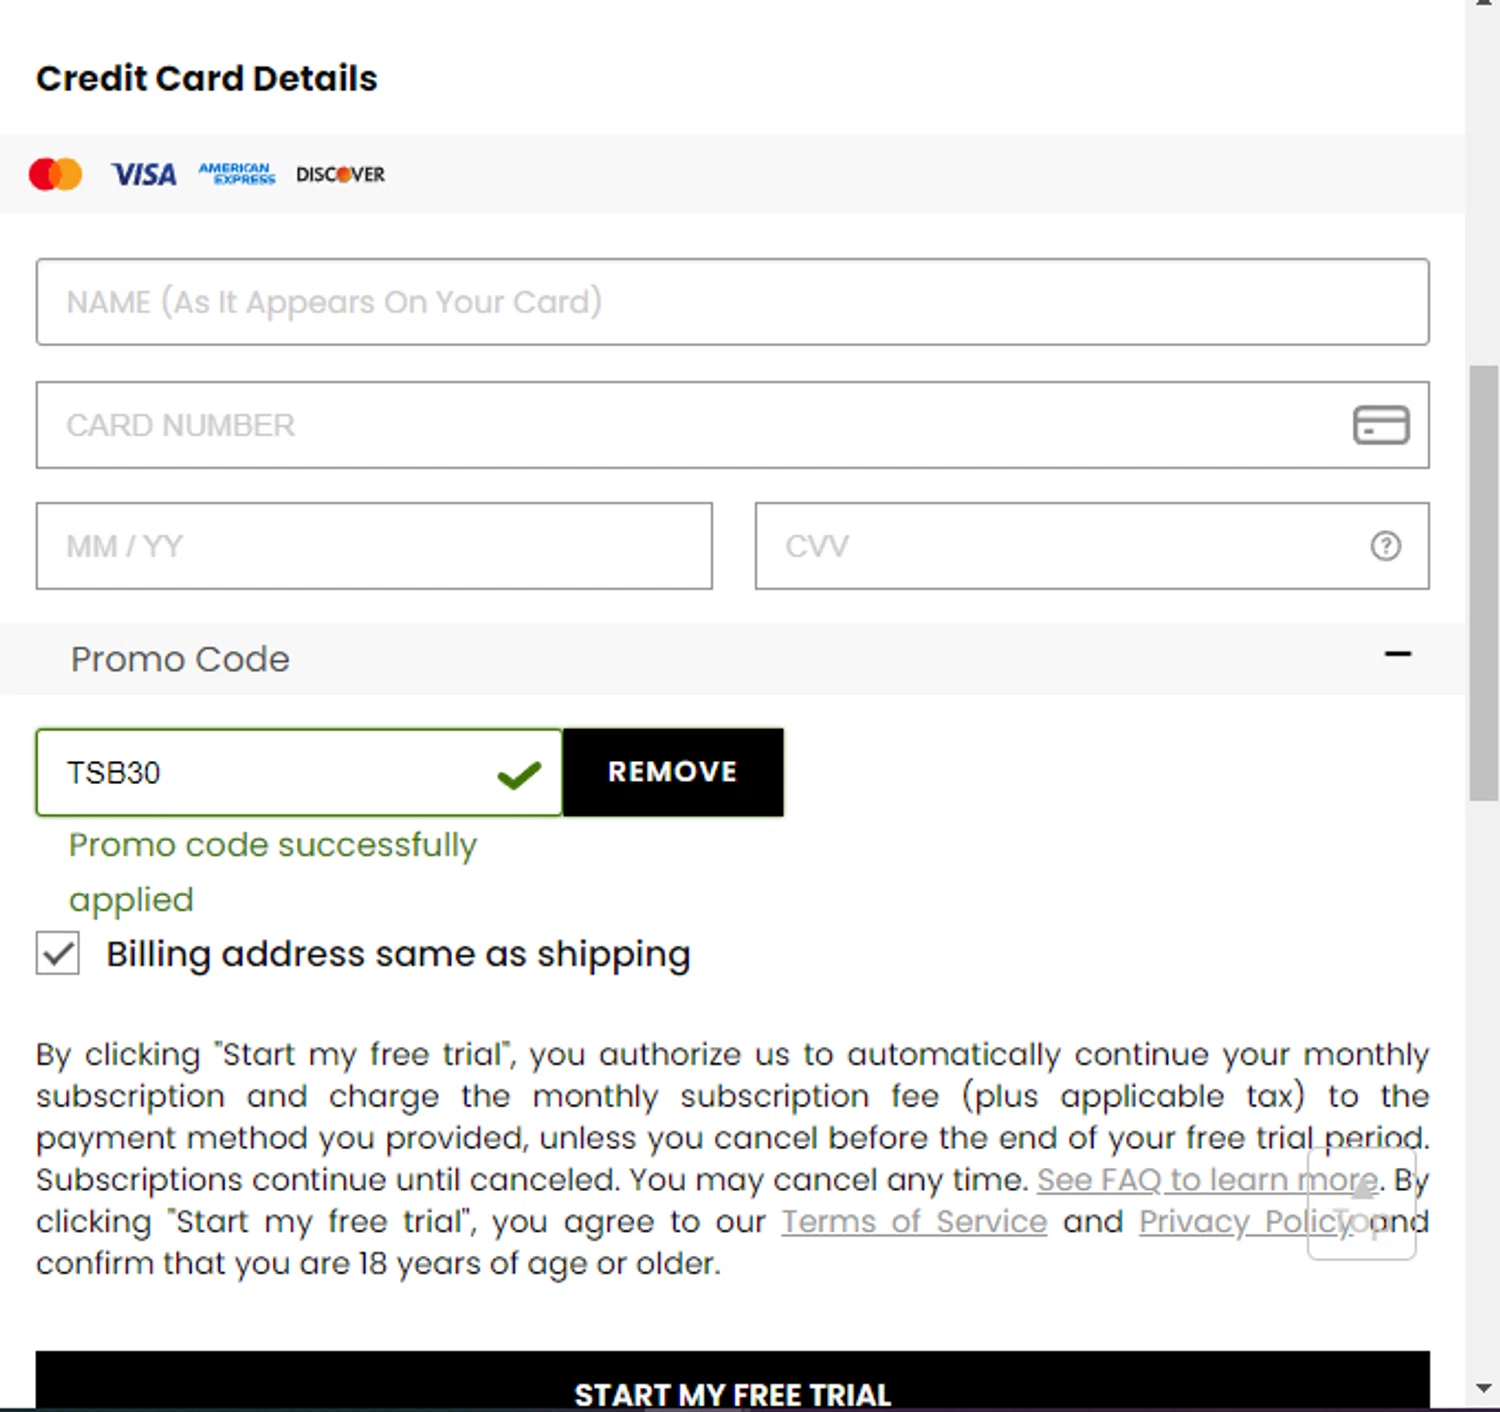Open the CVV help question mark icon
Screen dimensions: 1500x1412
[1385, 546]
